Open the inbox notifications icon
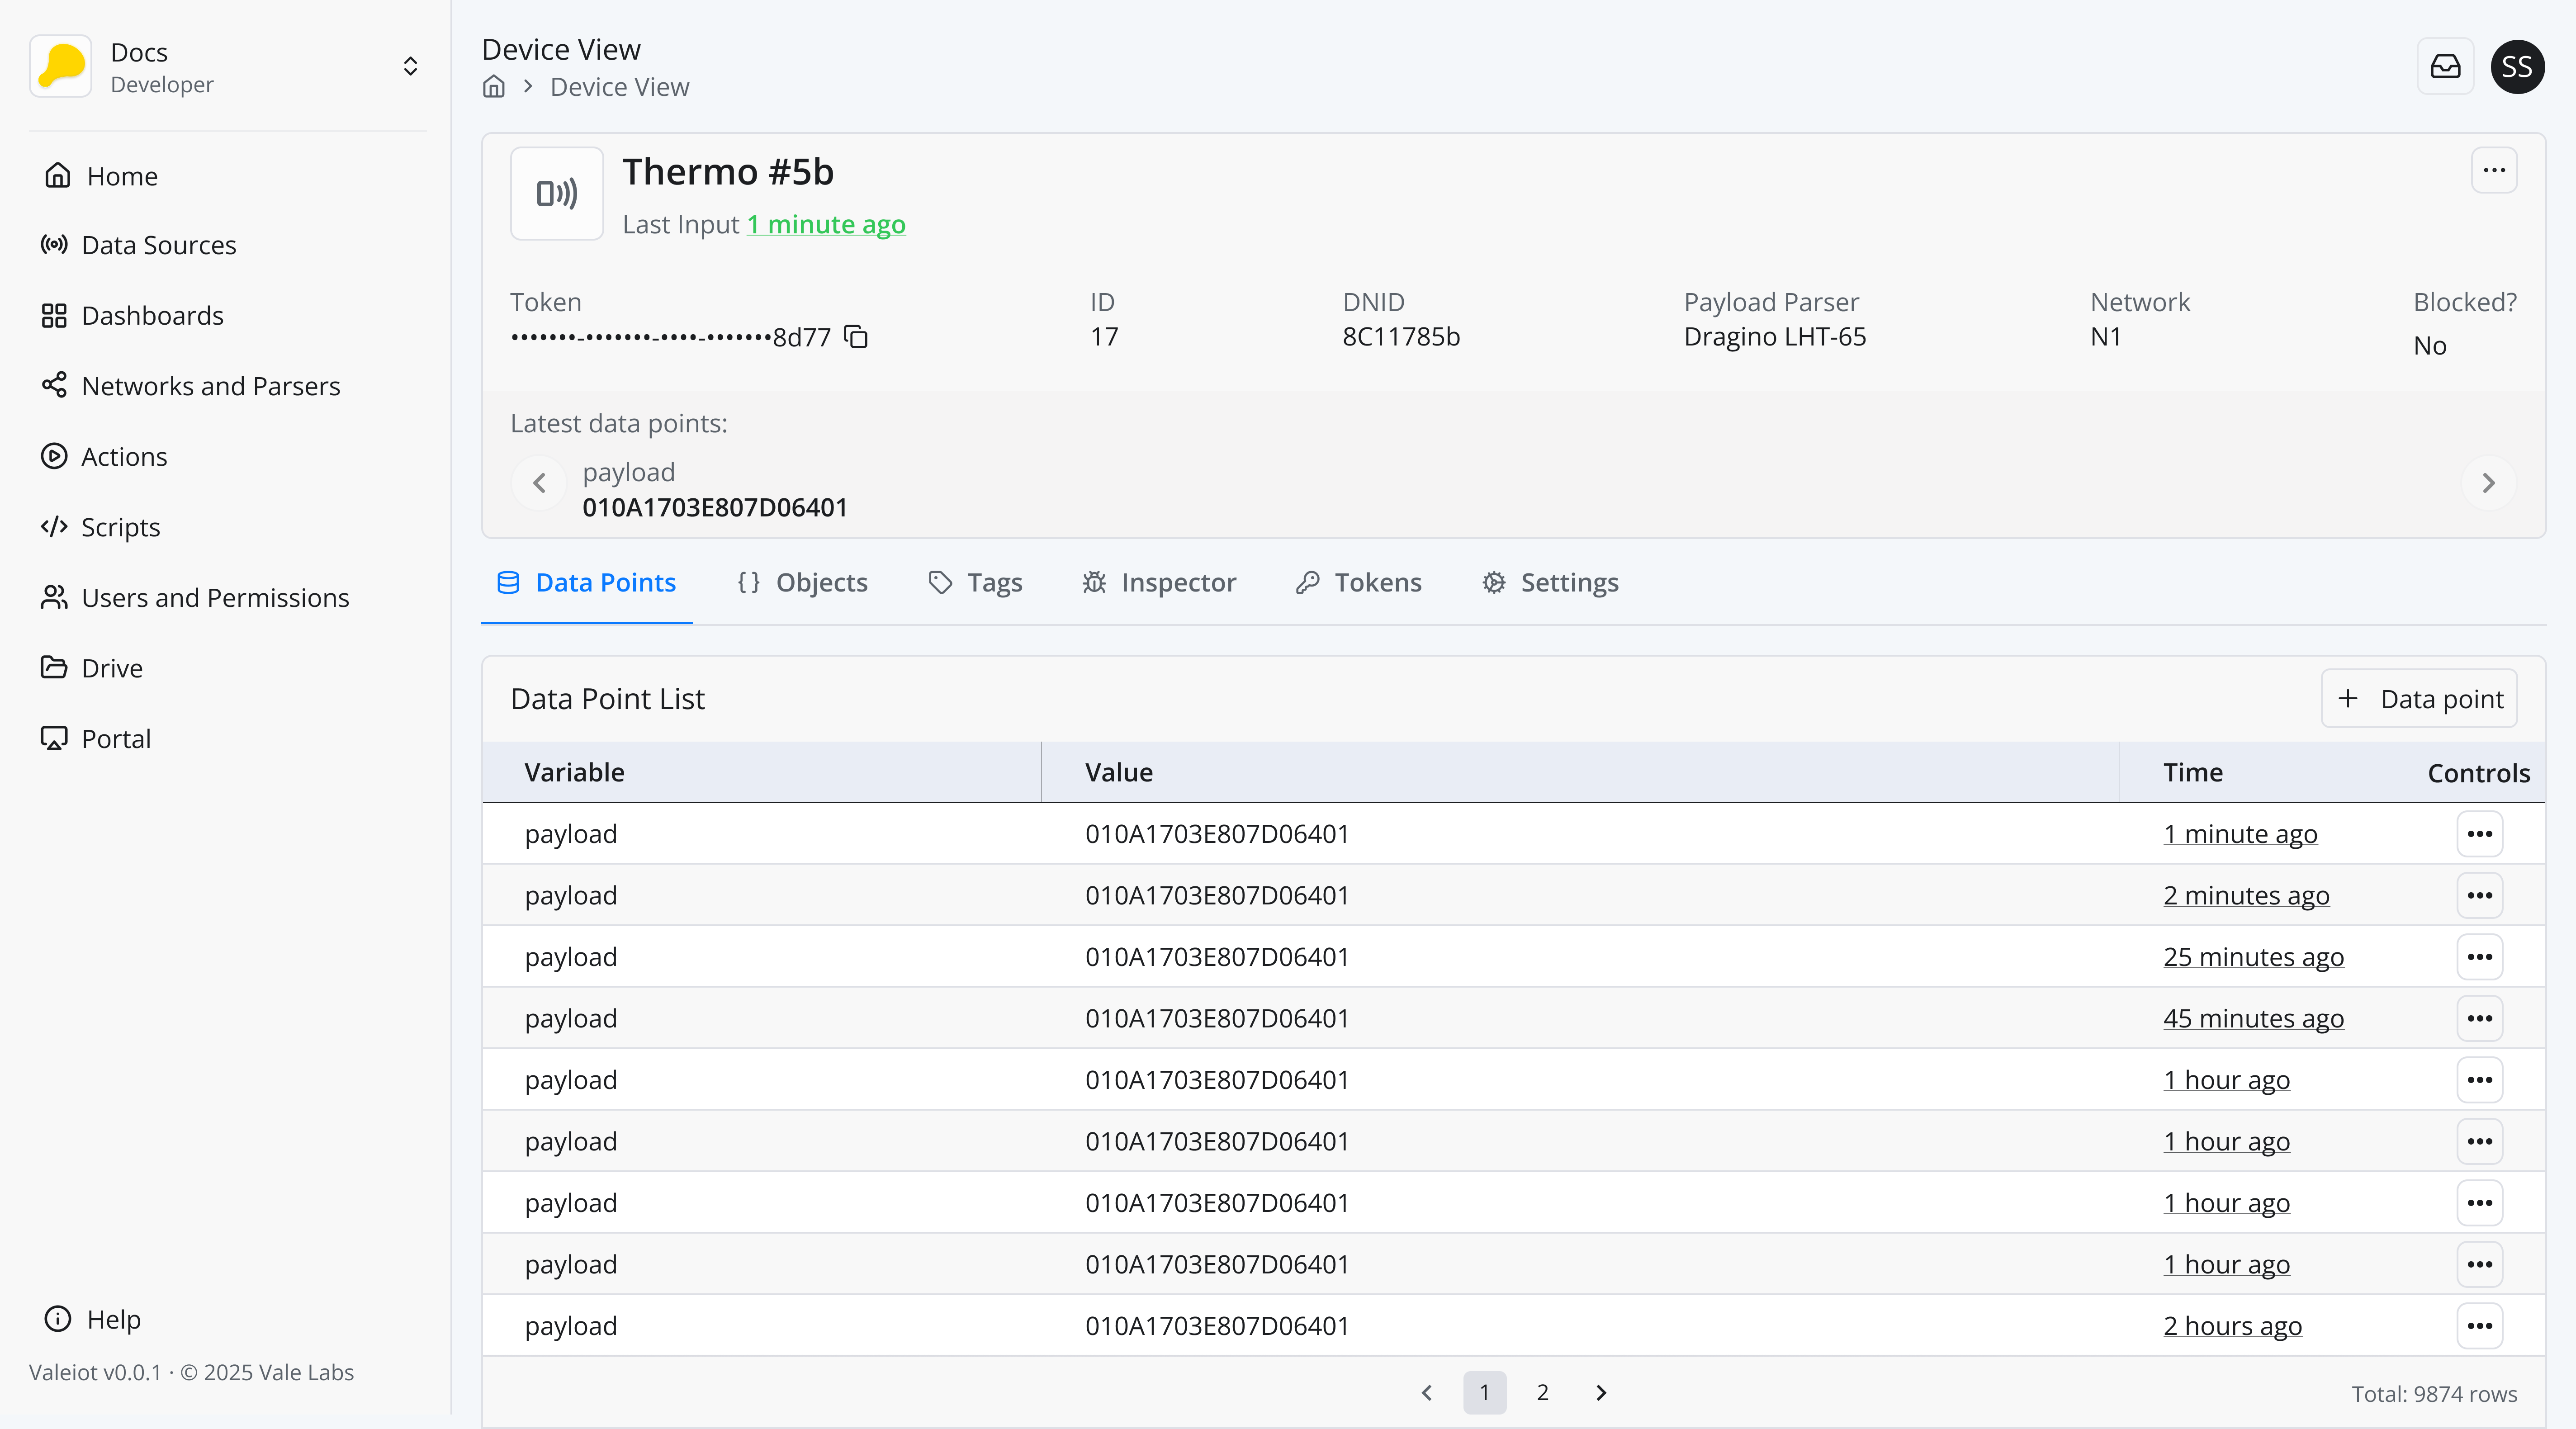The image size is (2576, 1429). tap(2445, 67)
